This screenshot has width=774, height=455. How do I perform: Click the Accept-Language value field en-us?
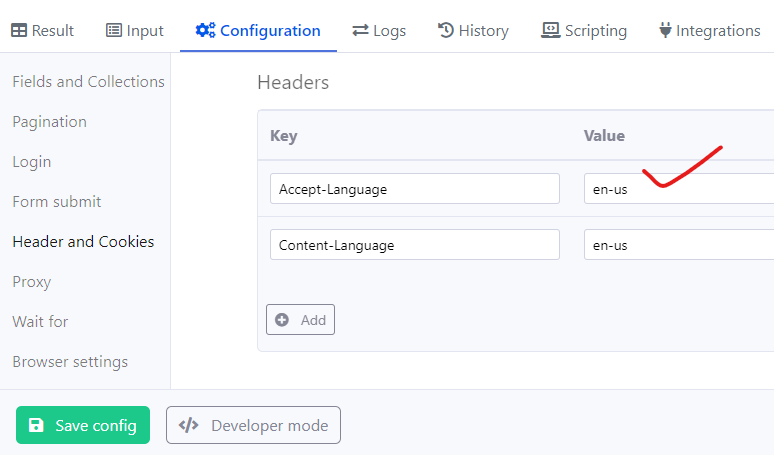click(x=679, y=189)
